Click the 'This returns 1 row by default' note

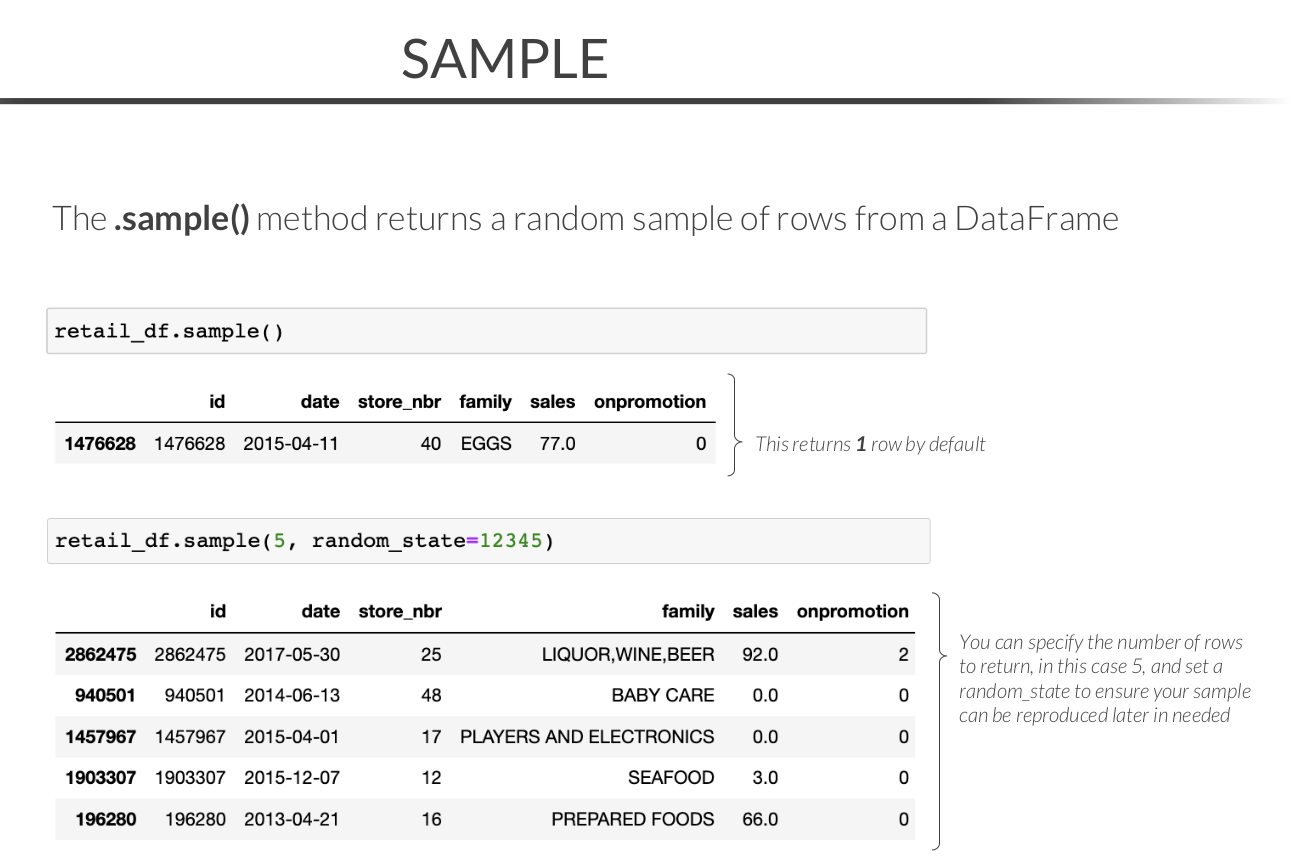(870, 444)
